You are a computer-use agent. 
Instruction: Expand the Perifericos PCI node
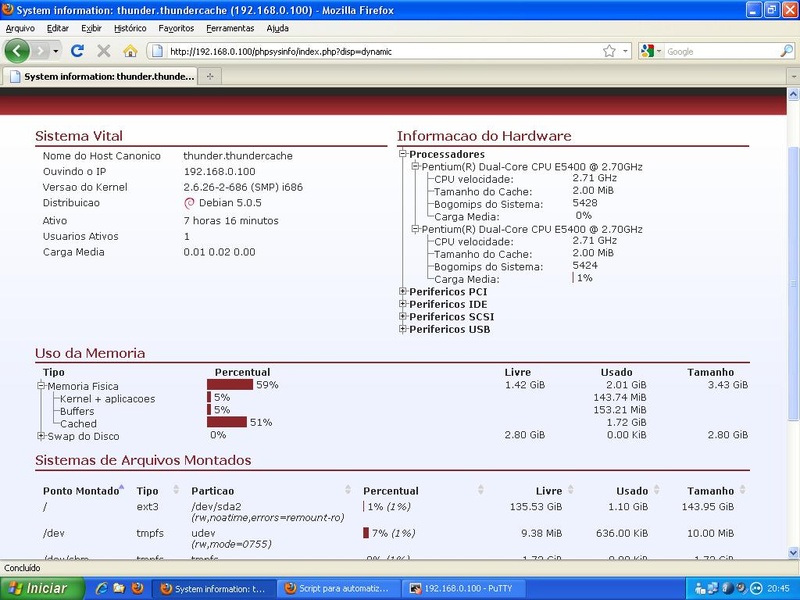click(403, 292)
